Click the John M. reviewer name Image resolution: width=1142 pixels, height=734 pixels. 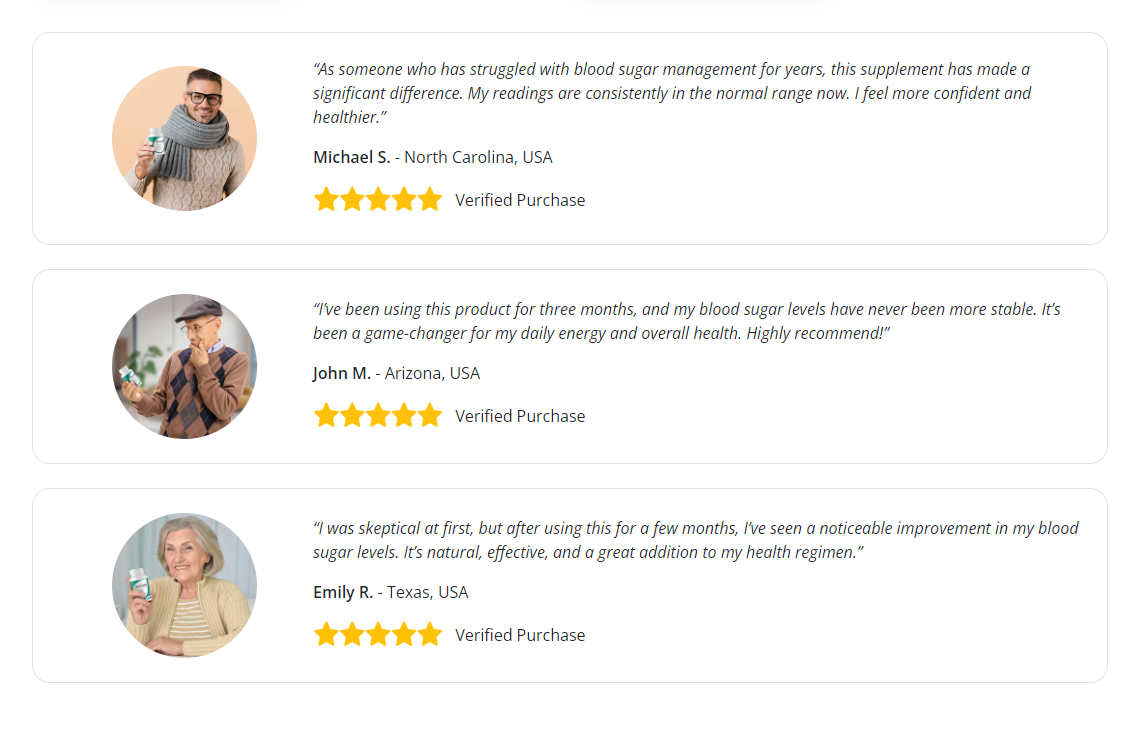(x=342, y=374)
